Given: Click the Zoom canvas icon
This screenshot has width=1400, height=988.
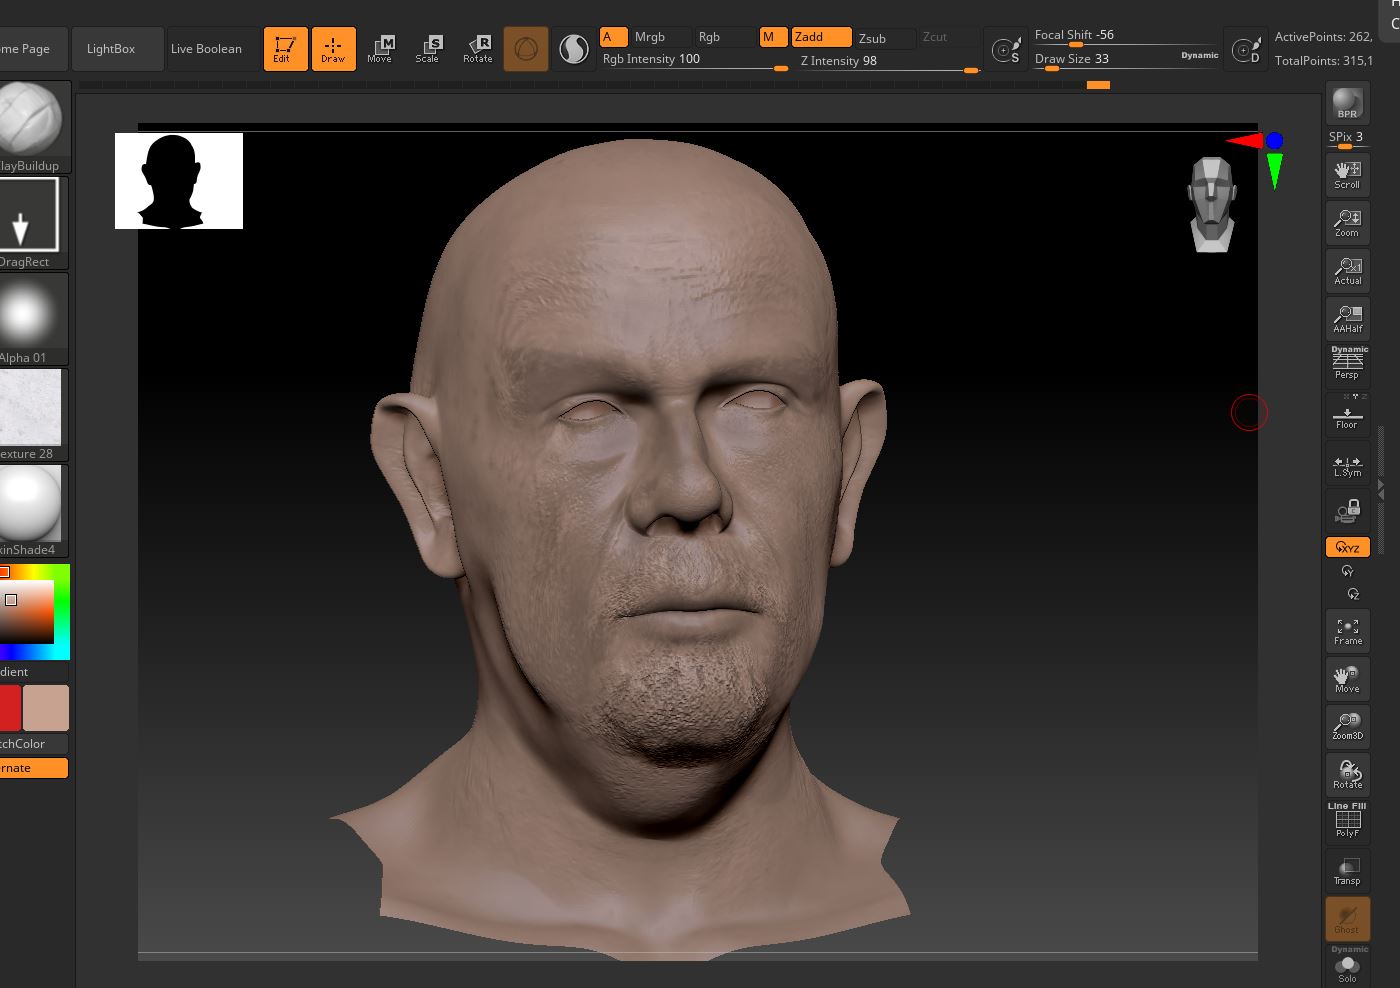Looking at the screenshot, I should point(1347,222).
